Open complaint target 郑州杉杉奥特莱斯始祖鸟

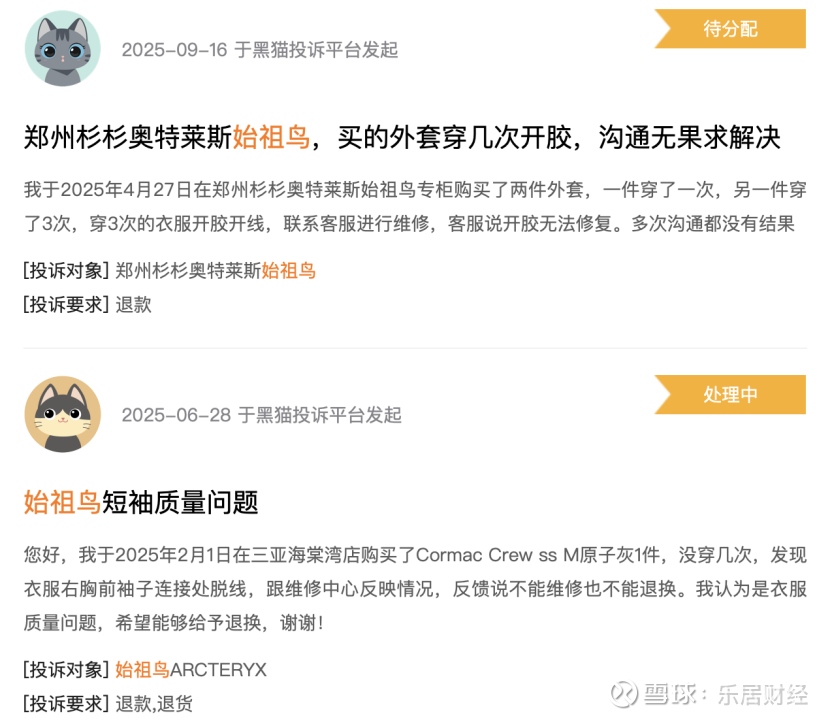215,271
